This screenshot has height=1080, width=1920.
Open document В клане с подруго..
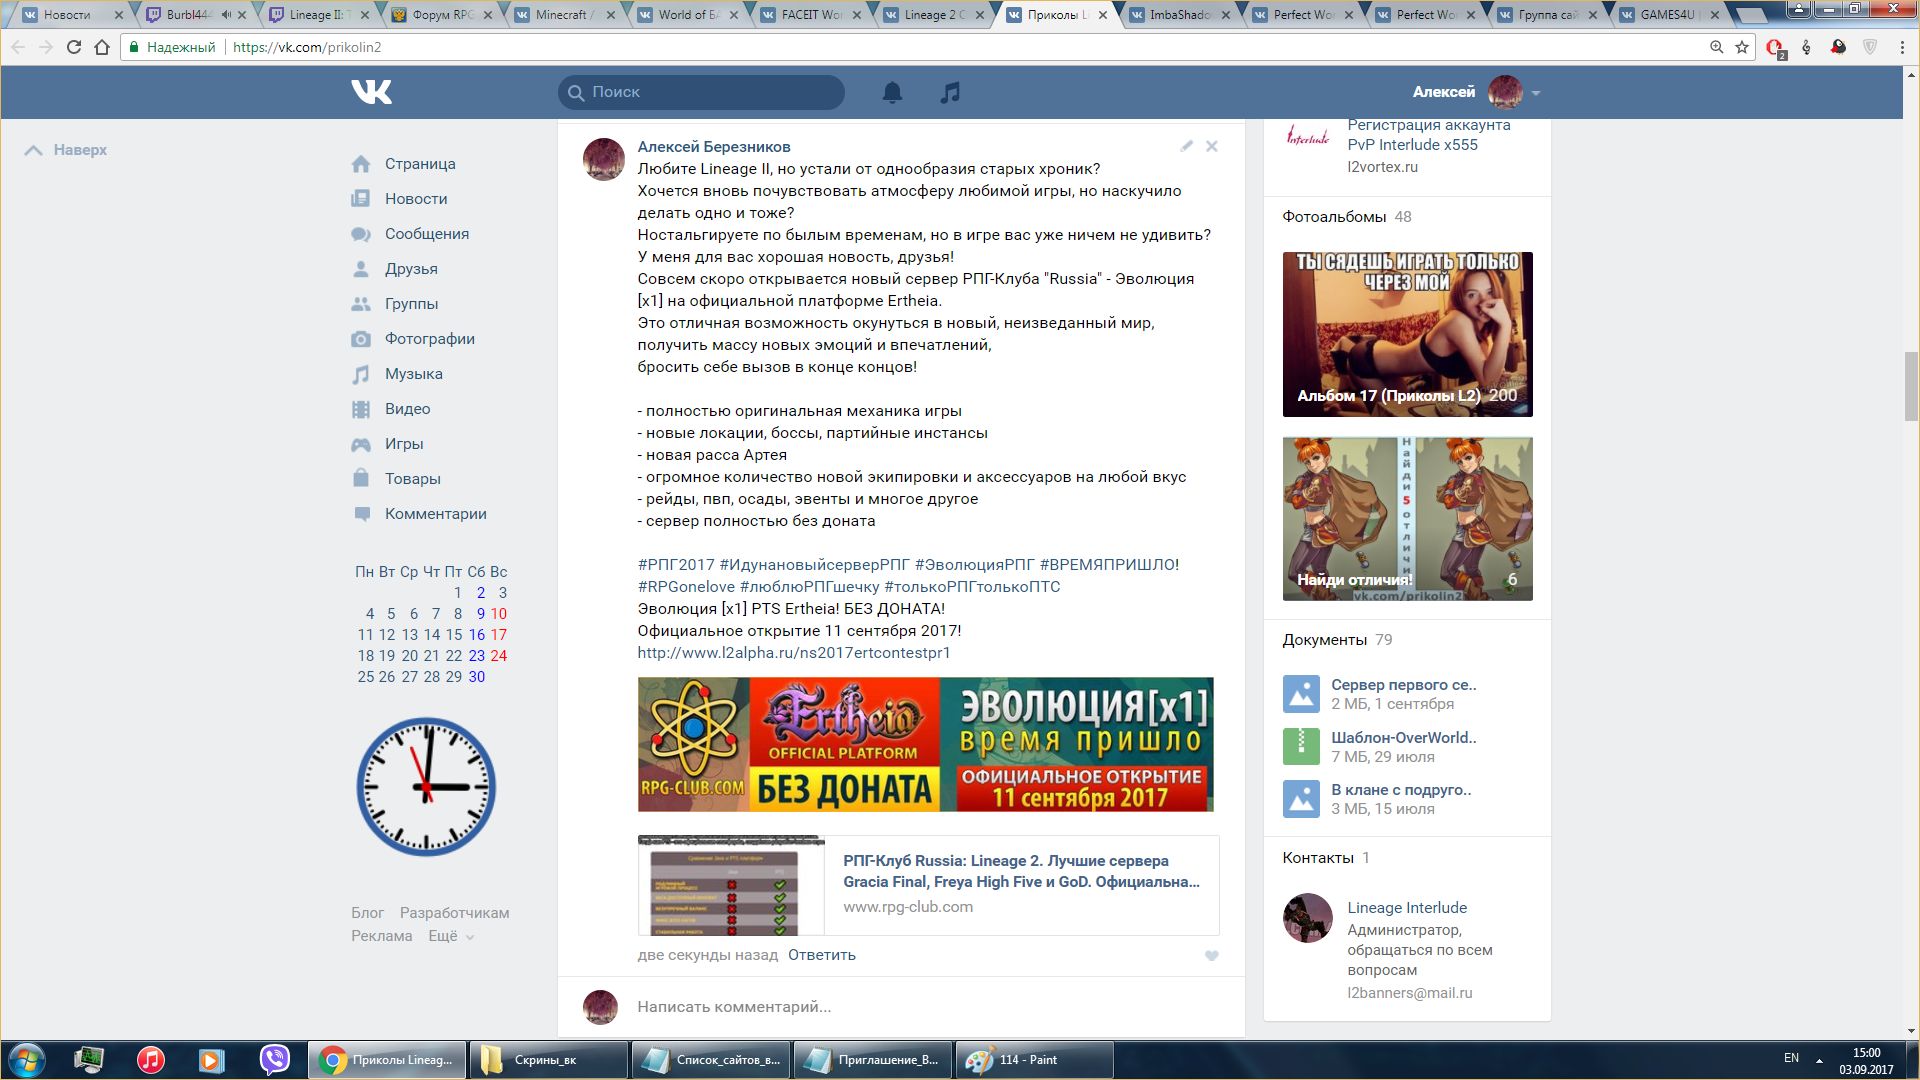click(x=1401, y=790)
